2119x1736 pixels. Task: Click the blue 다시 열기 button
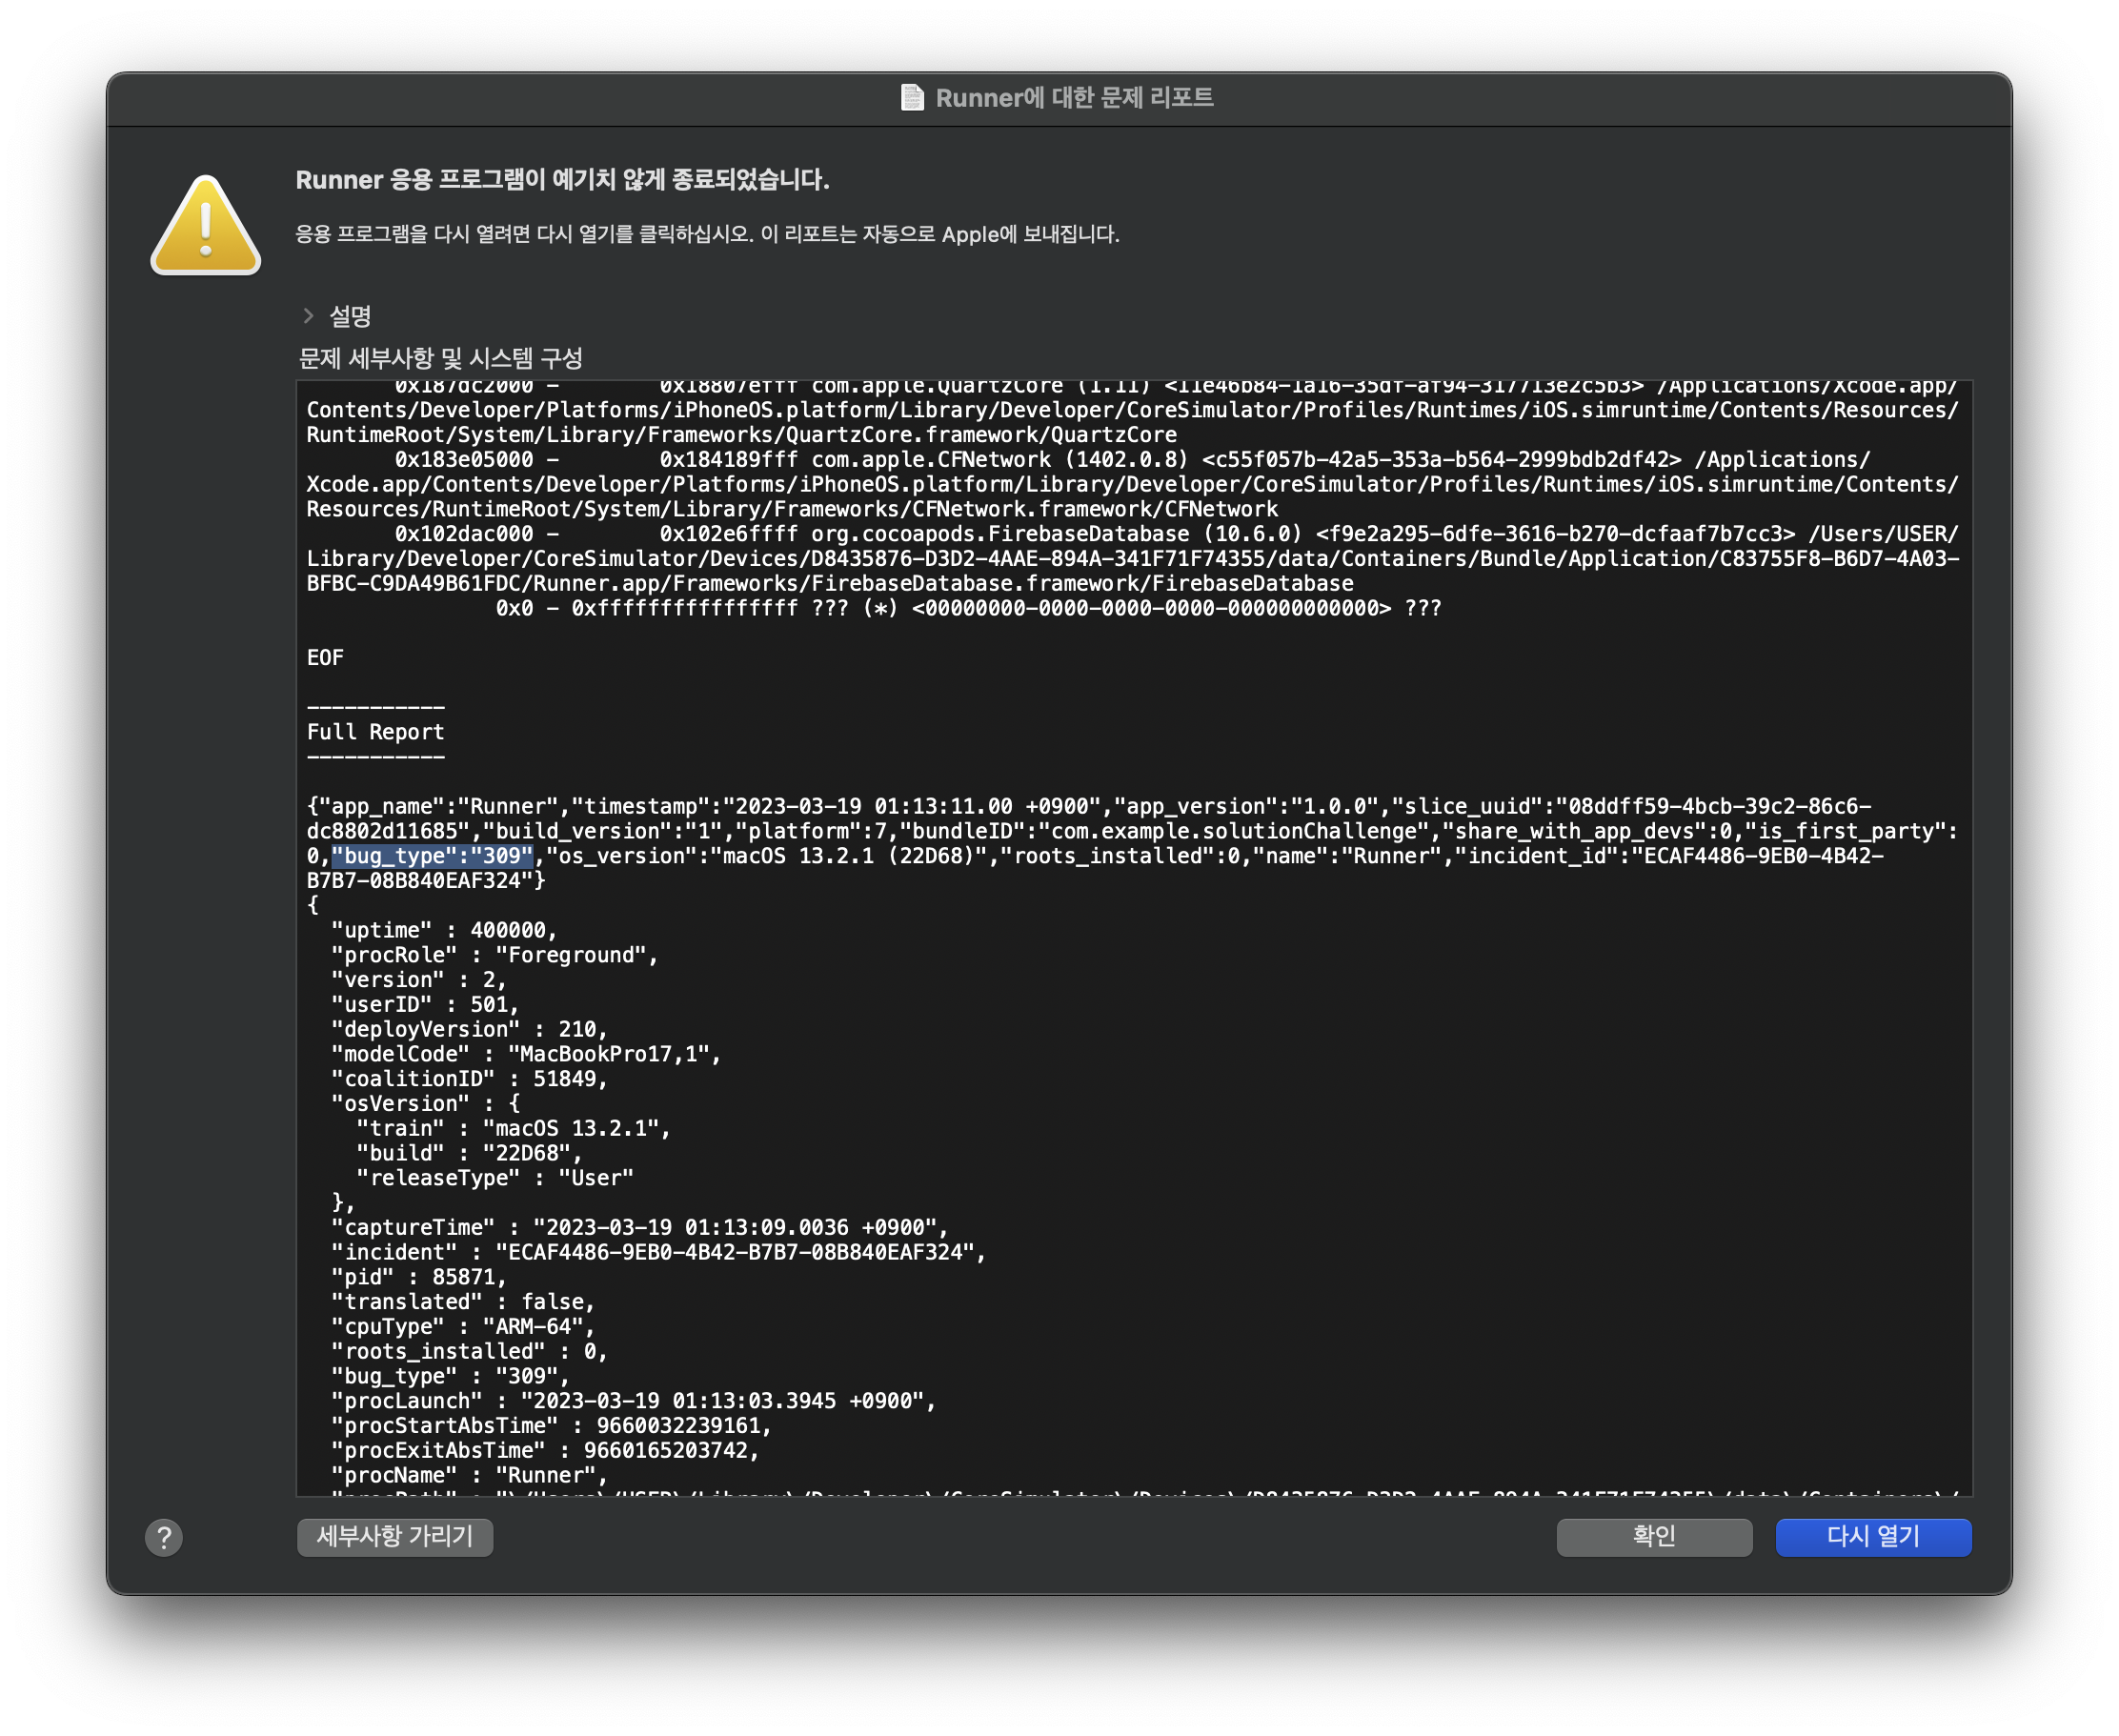click(x=1872, y=1536)
